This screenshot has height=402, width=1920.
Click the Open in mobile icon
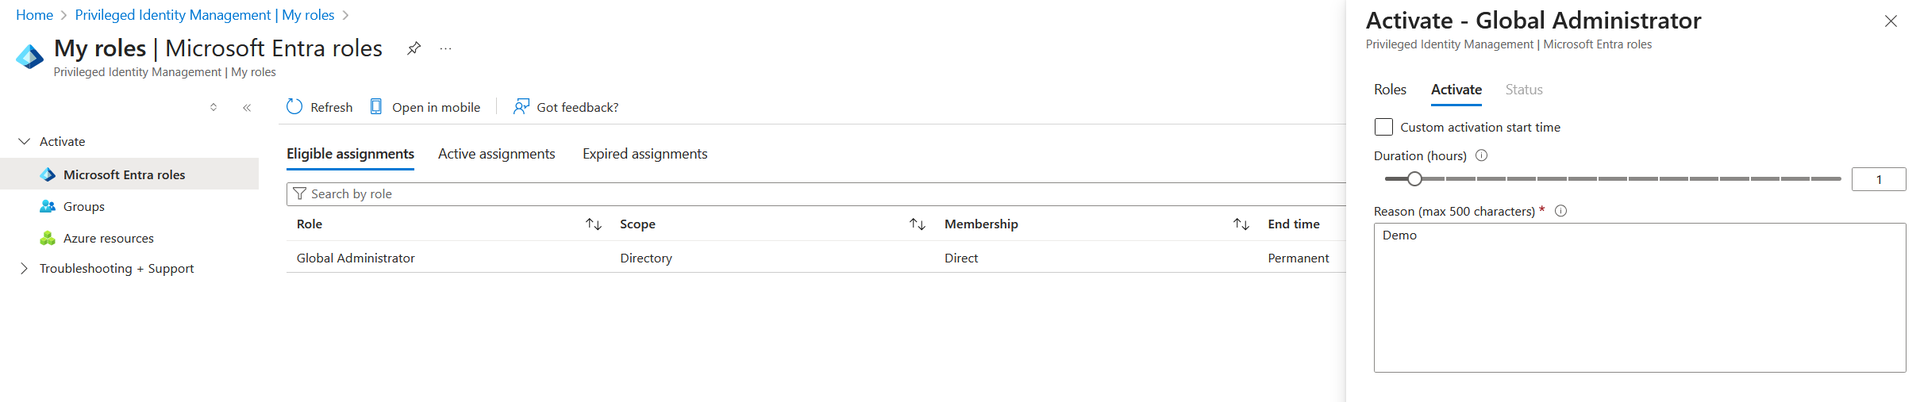[x=376, y=107]
